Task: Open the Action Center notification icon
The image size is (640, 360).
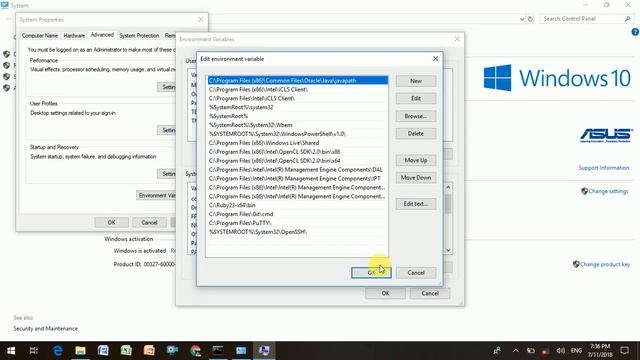Action: coord(624,351)
